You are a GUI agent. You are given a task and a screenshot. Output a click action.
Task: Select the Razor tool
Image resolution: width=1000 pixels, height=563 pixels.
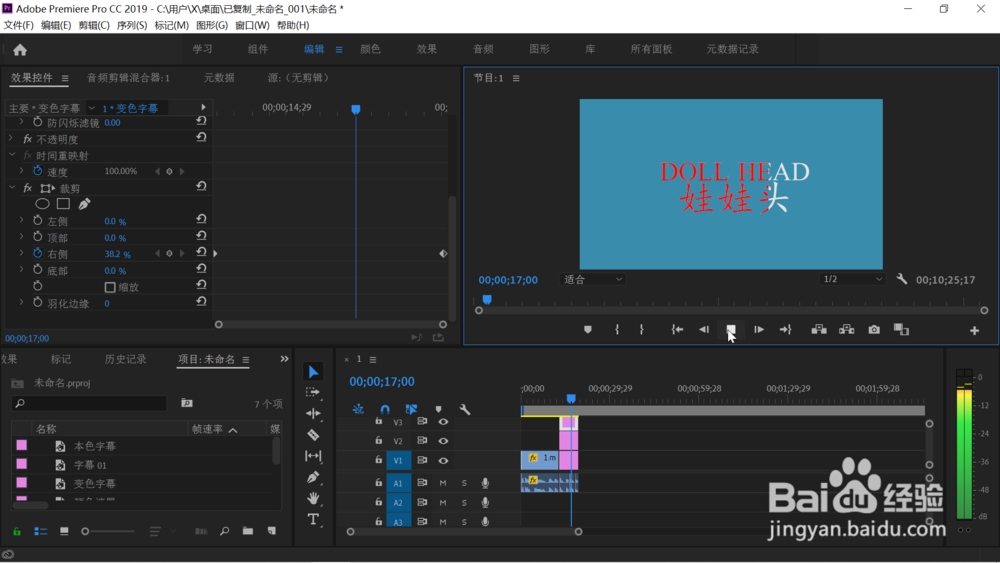(313, 435)
